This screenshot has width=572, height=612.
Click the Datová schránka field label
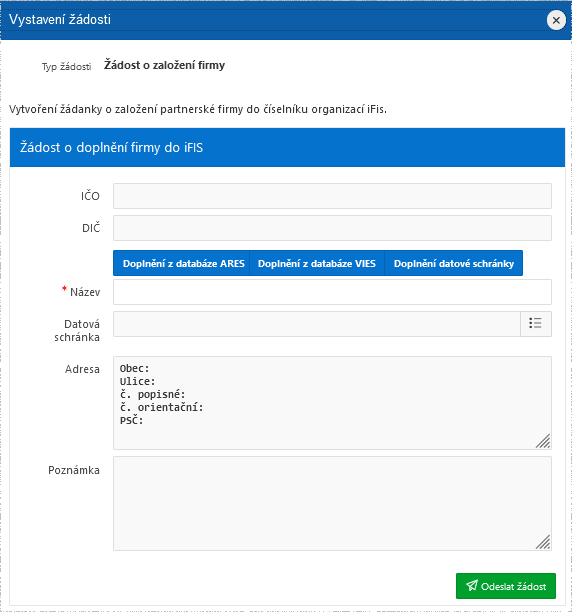click(77, 330)
